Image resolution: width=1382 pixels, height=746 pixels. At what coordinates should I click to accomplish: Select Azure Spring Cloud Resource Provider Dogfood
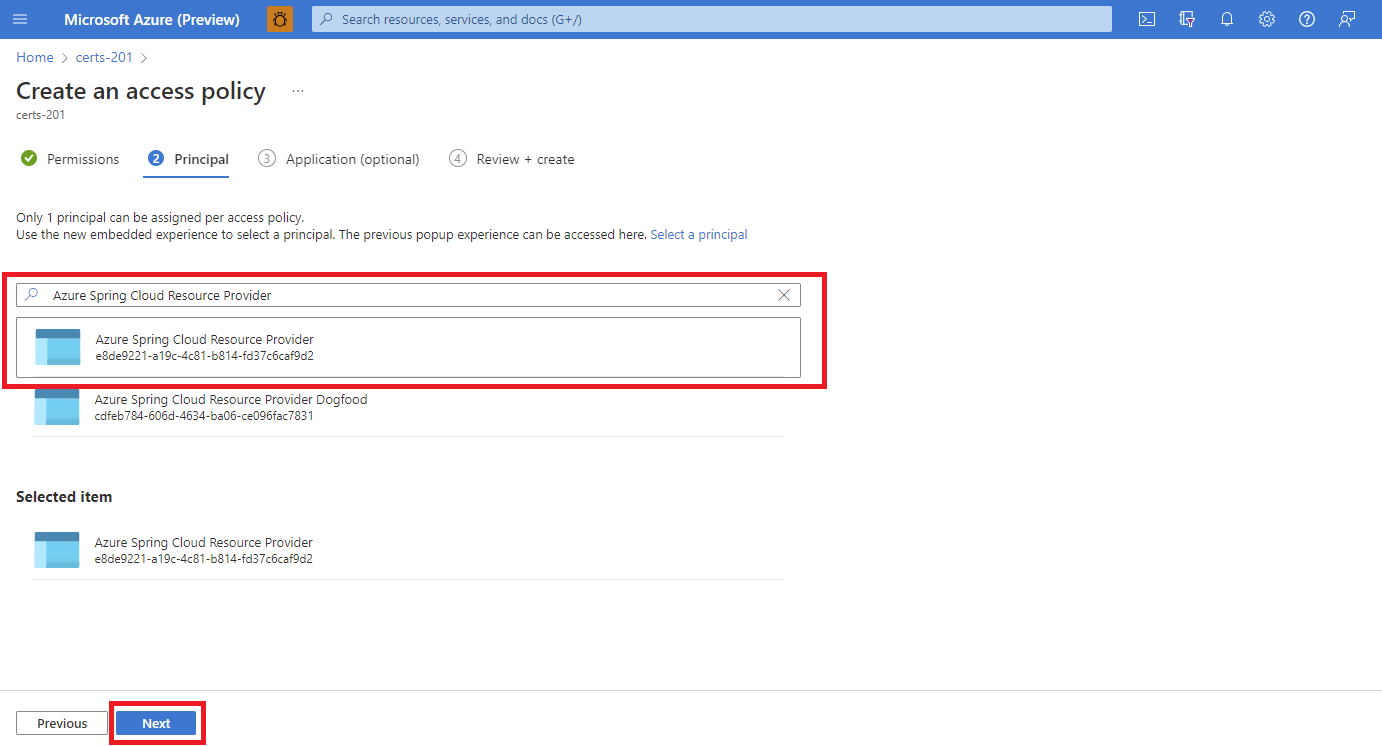pyautogui.click(x=408, y=407)
